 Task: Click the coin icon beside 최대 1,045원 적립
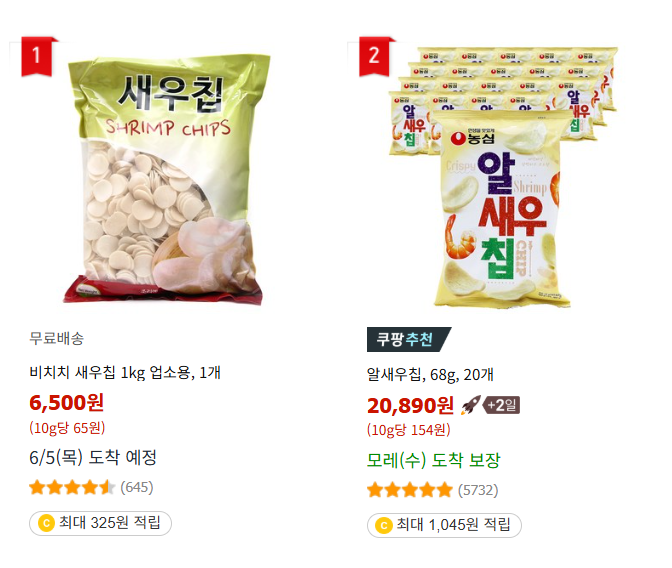(x=384, y=526)
